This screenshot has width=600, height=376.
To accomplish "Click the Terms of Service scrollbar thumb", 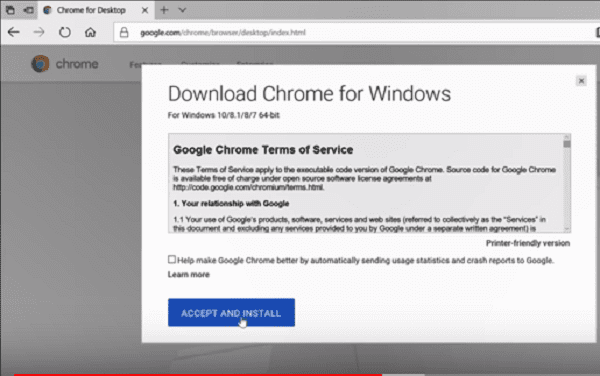I will pos(567,144).
